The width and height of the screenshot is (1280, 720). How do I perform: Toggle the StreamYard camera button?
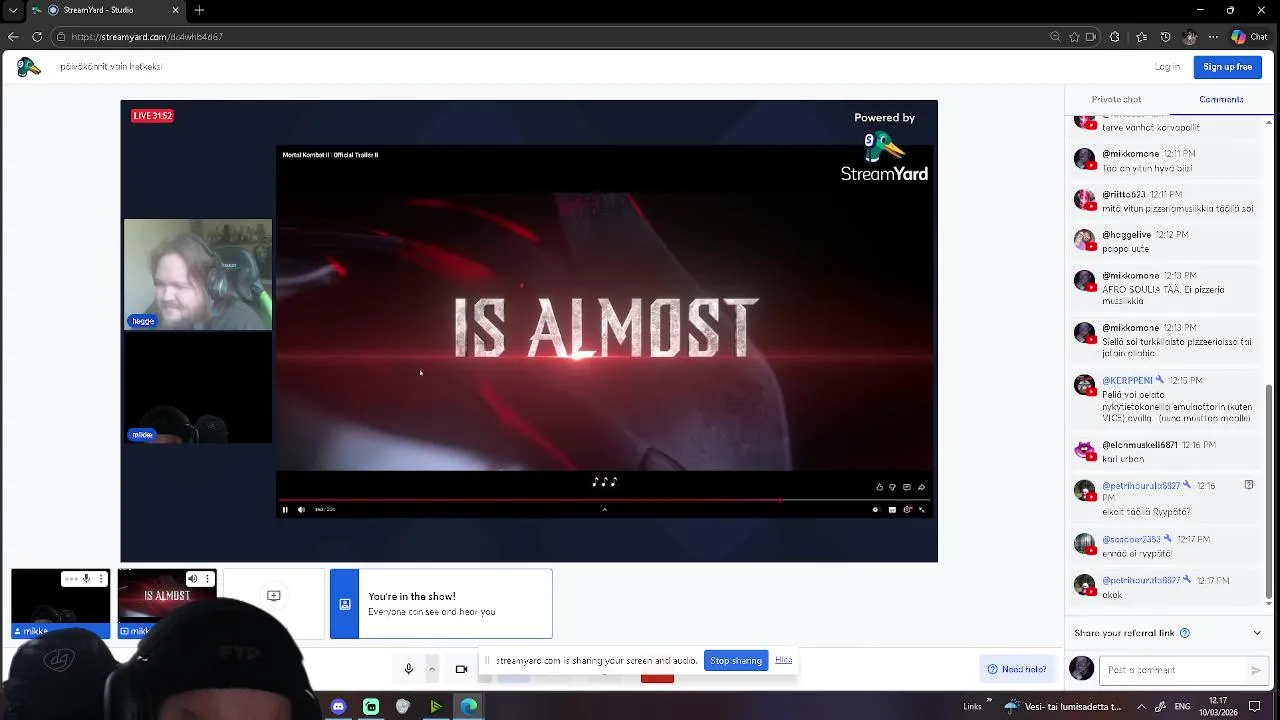461,669
